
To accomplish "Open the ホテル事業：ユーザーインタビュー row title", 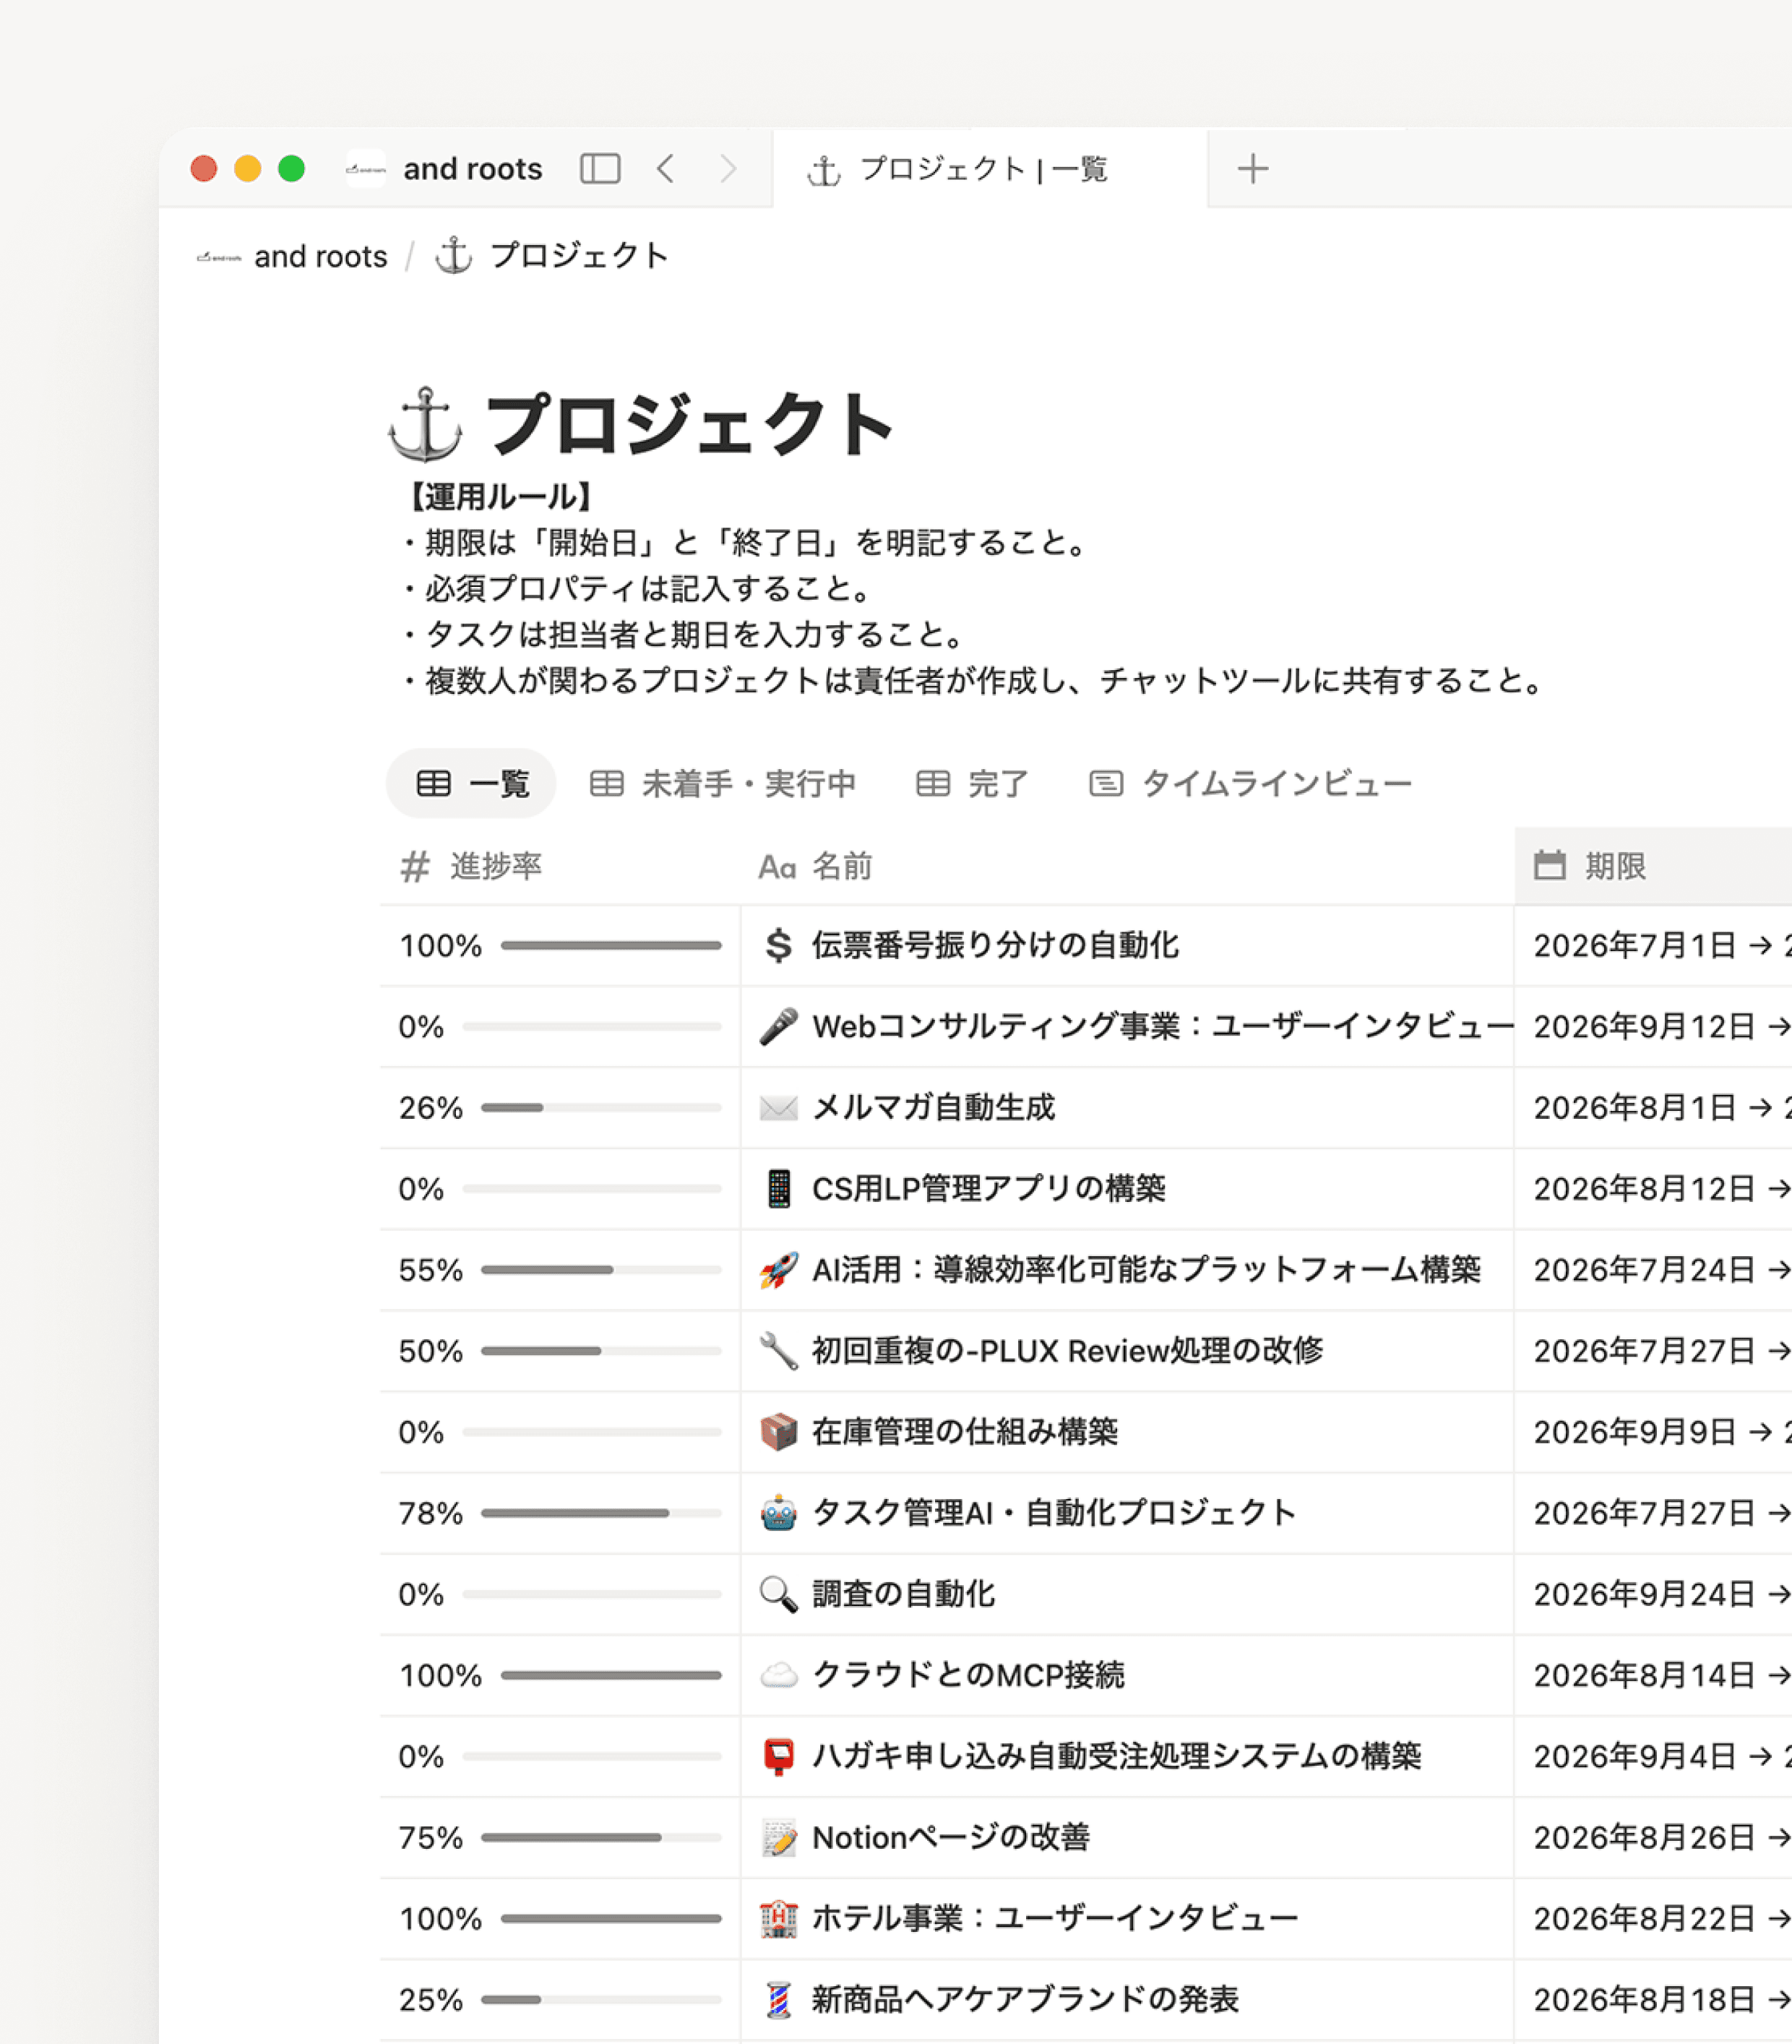I will [1054, 1918].
